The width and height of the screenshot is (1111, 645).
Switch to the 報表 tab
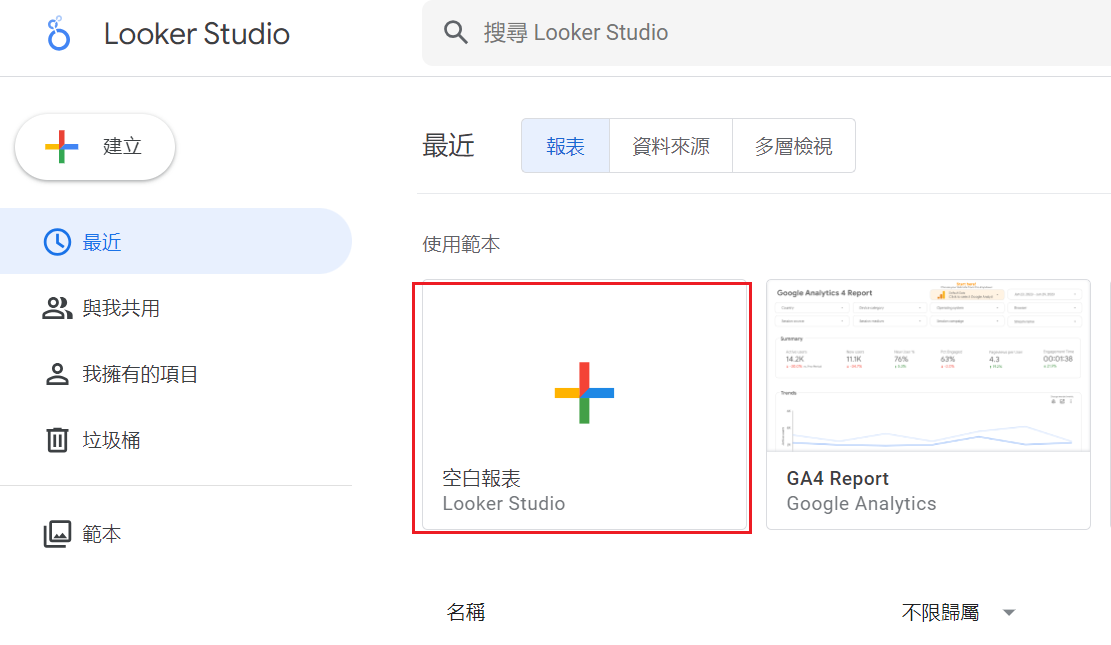pos(565,146)
